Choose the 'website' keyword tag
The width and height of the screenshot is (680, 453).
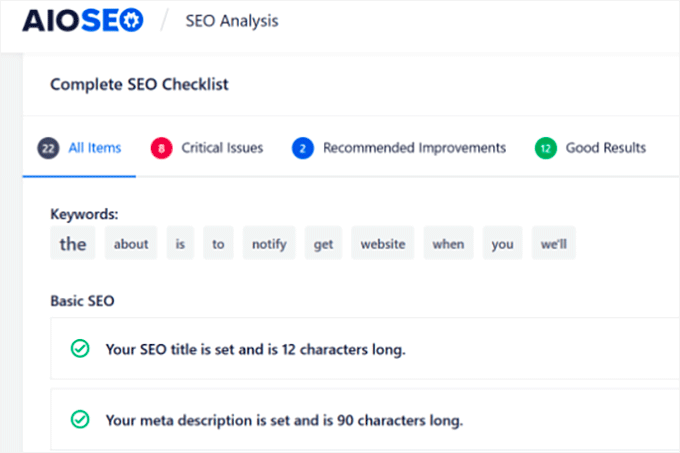(x=382, y=243)
